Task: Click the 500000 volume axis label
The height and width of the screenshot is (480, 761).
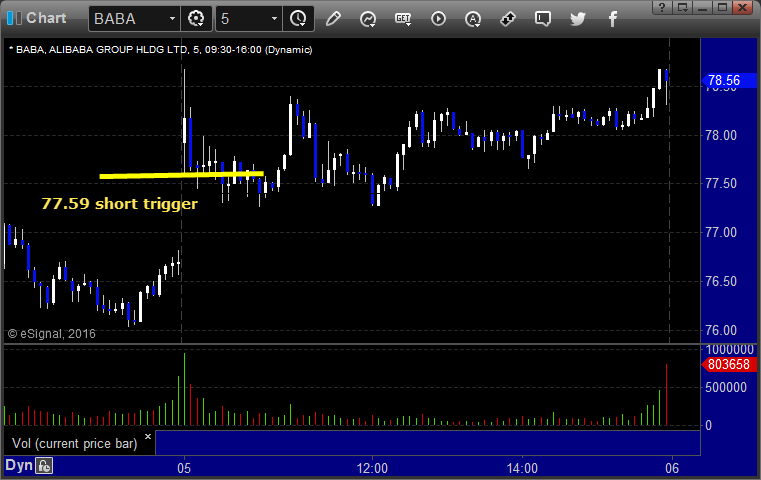Action: 726,387
